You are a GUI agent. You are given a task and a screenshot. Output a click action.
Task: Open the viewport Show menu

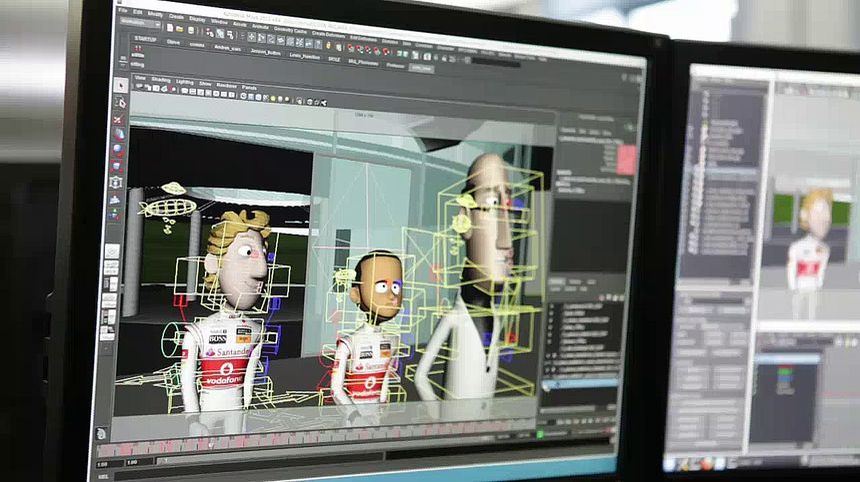pos(205,84)
